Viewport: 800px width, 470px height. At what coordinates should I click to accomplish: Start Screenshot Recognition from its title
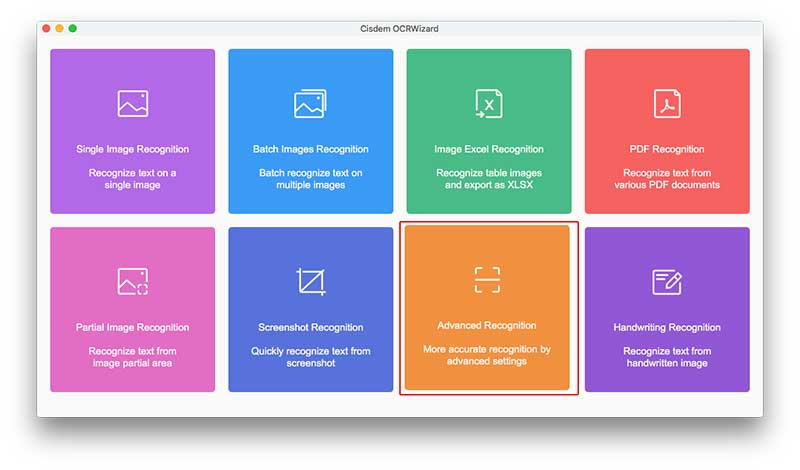click(310, 328)
